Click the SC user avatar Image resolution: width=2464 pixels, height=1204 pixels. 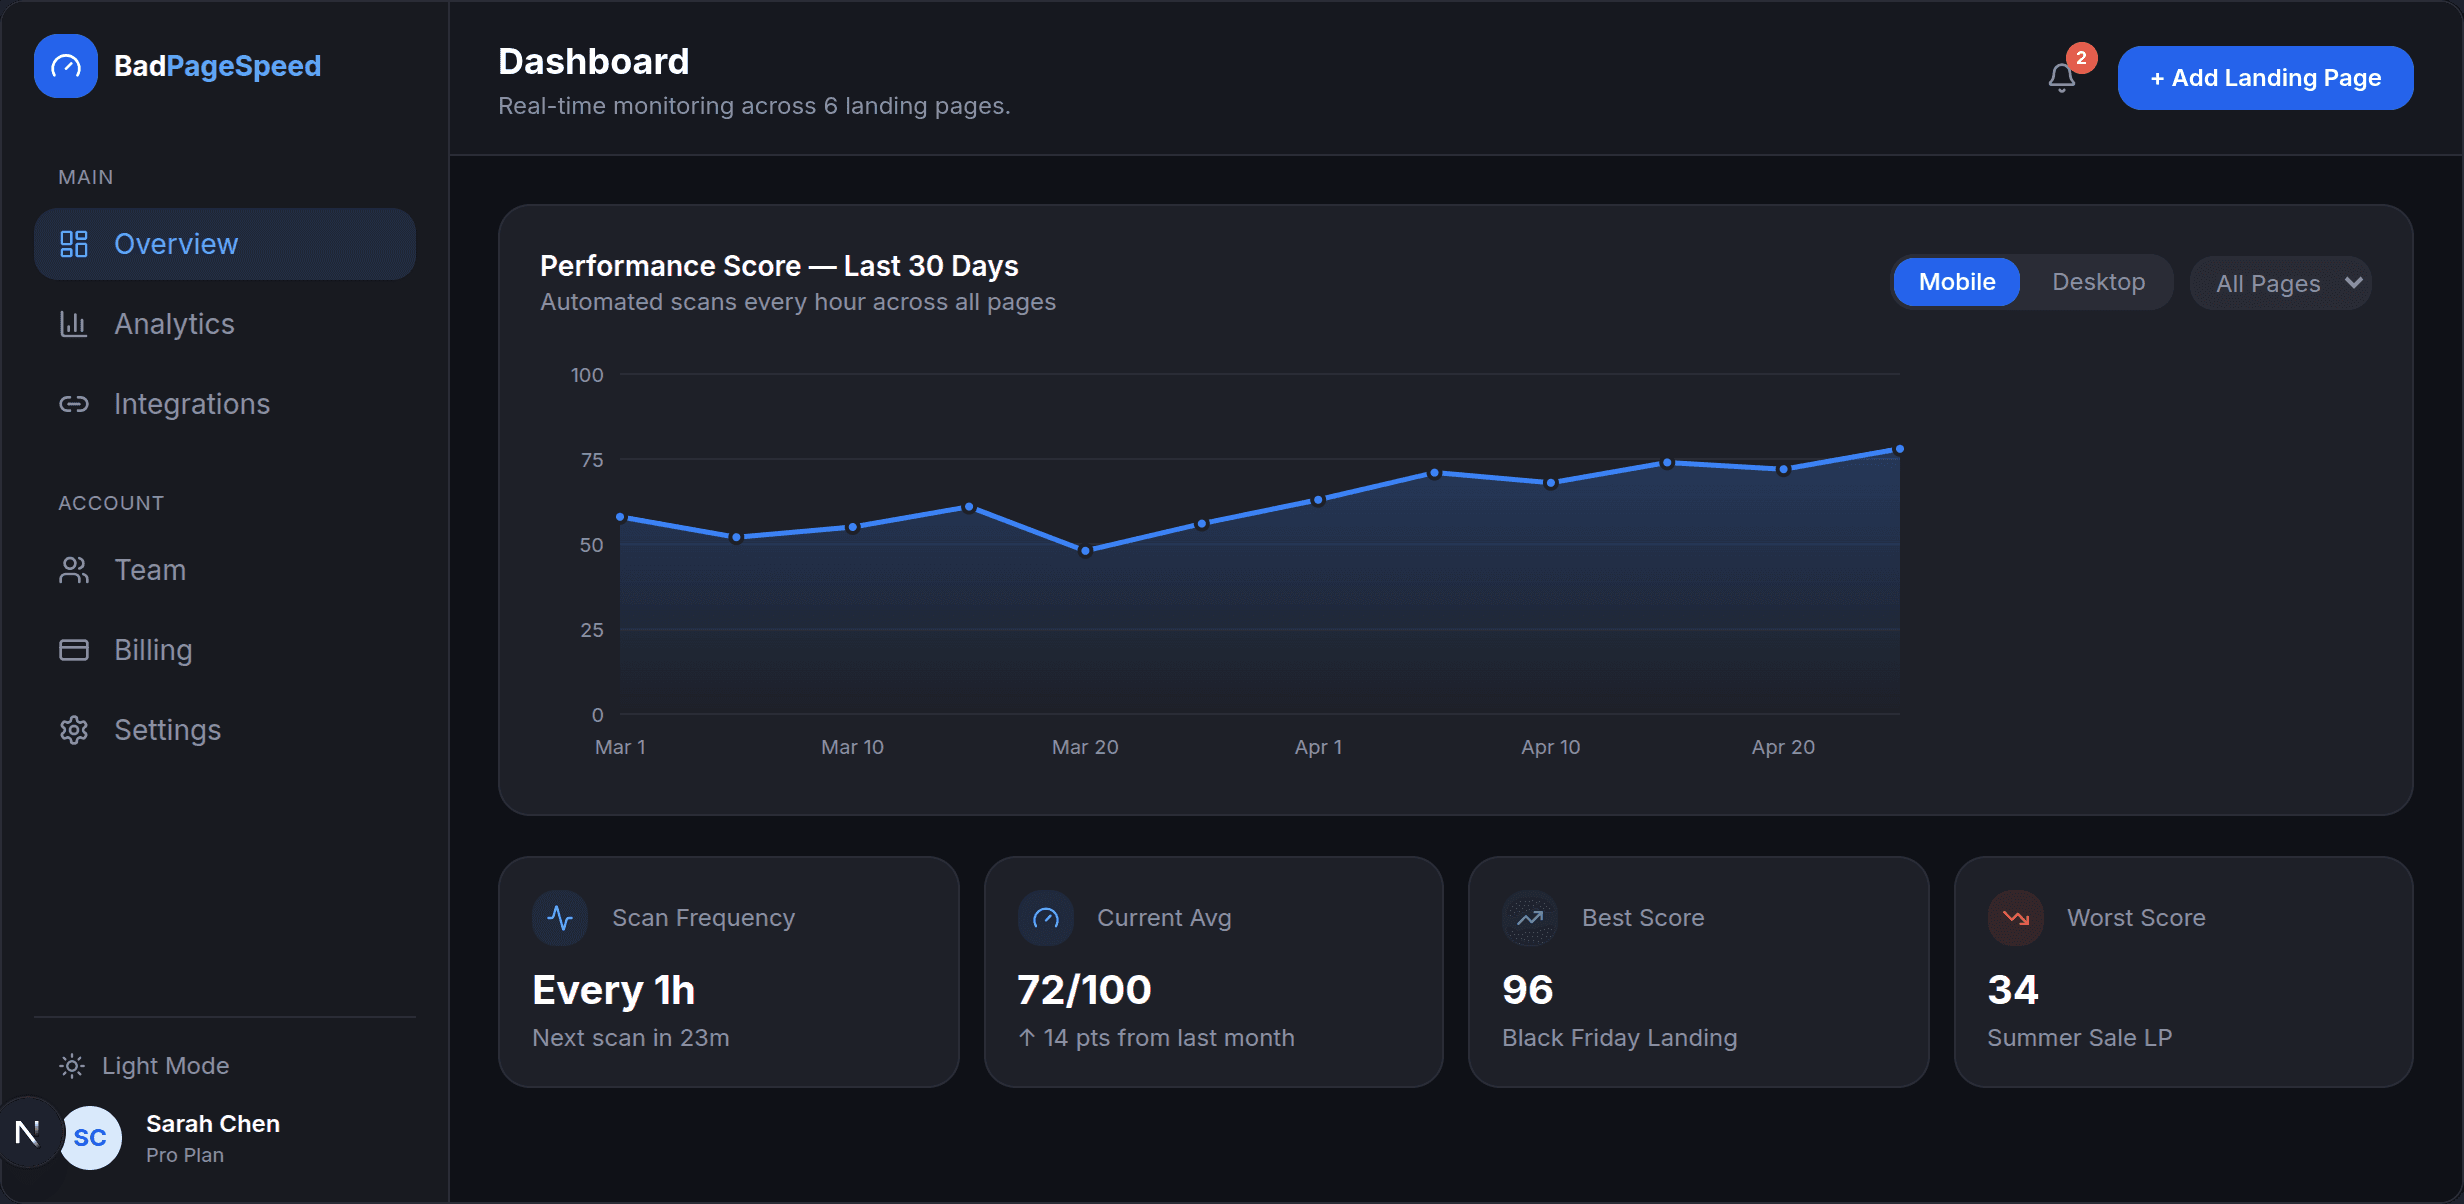coord(90,1138)
